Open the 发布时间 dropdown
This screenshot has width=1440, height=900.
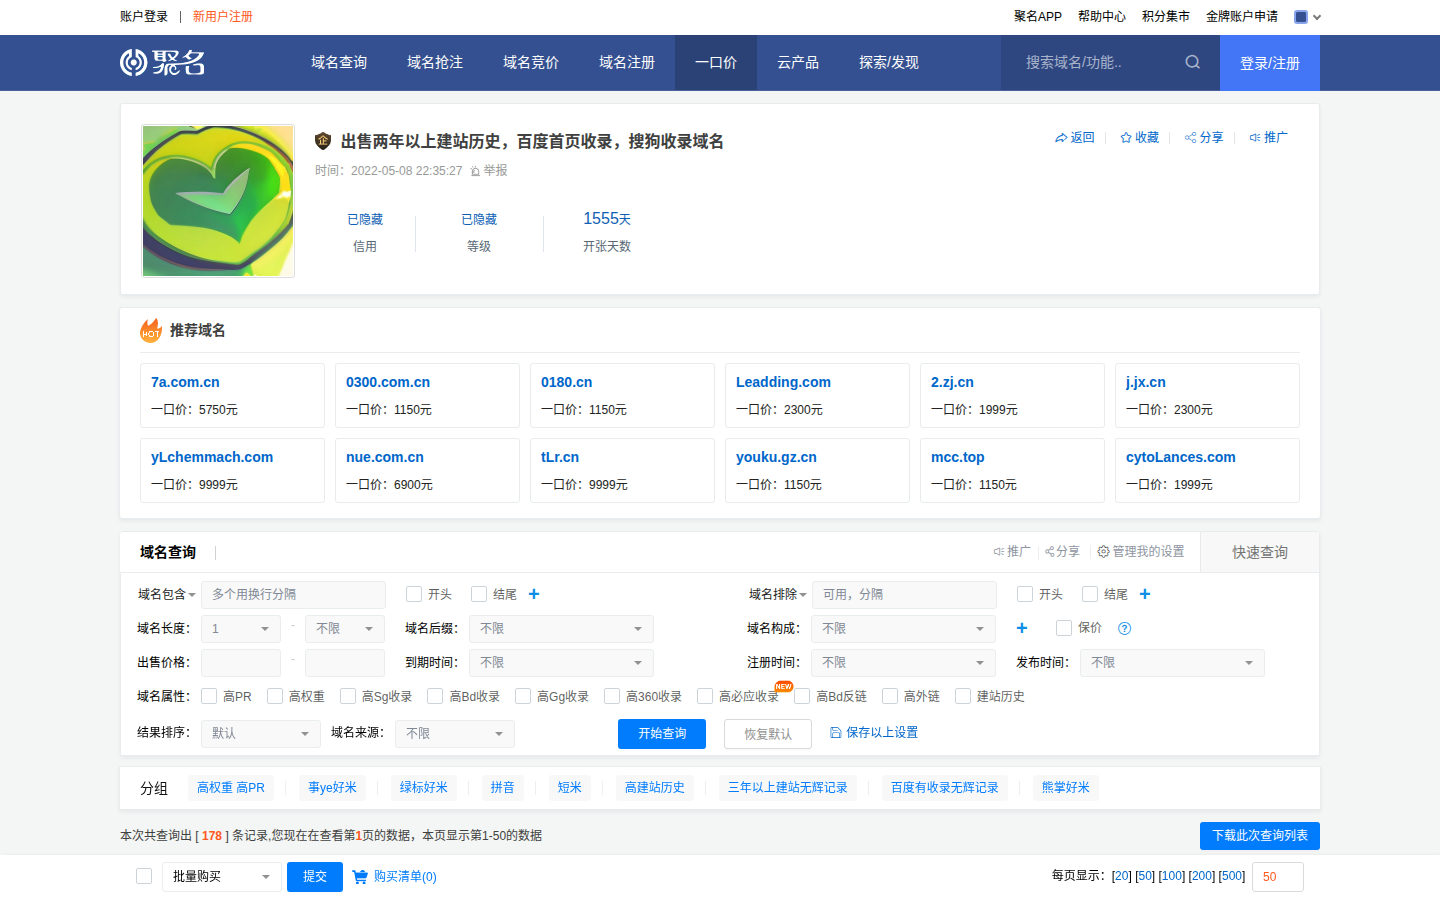point(1172,663)
